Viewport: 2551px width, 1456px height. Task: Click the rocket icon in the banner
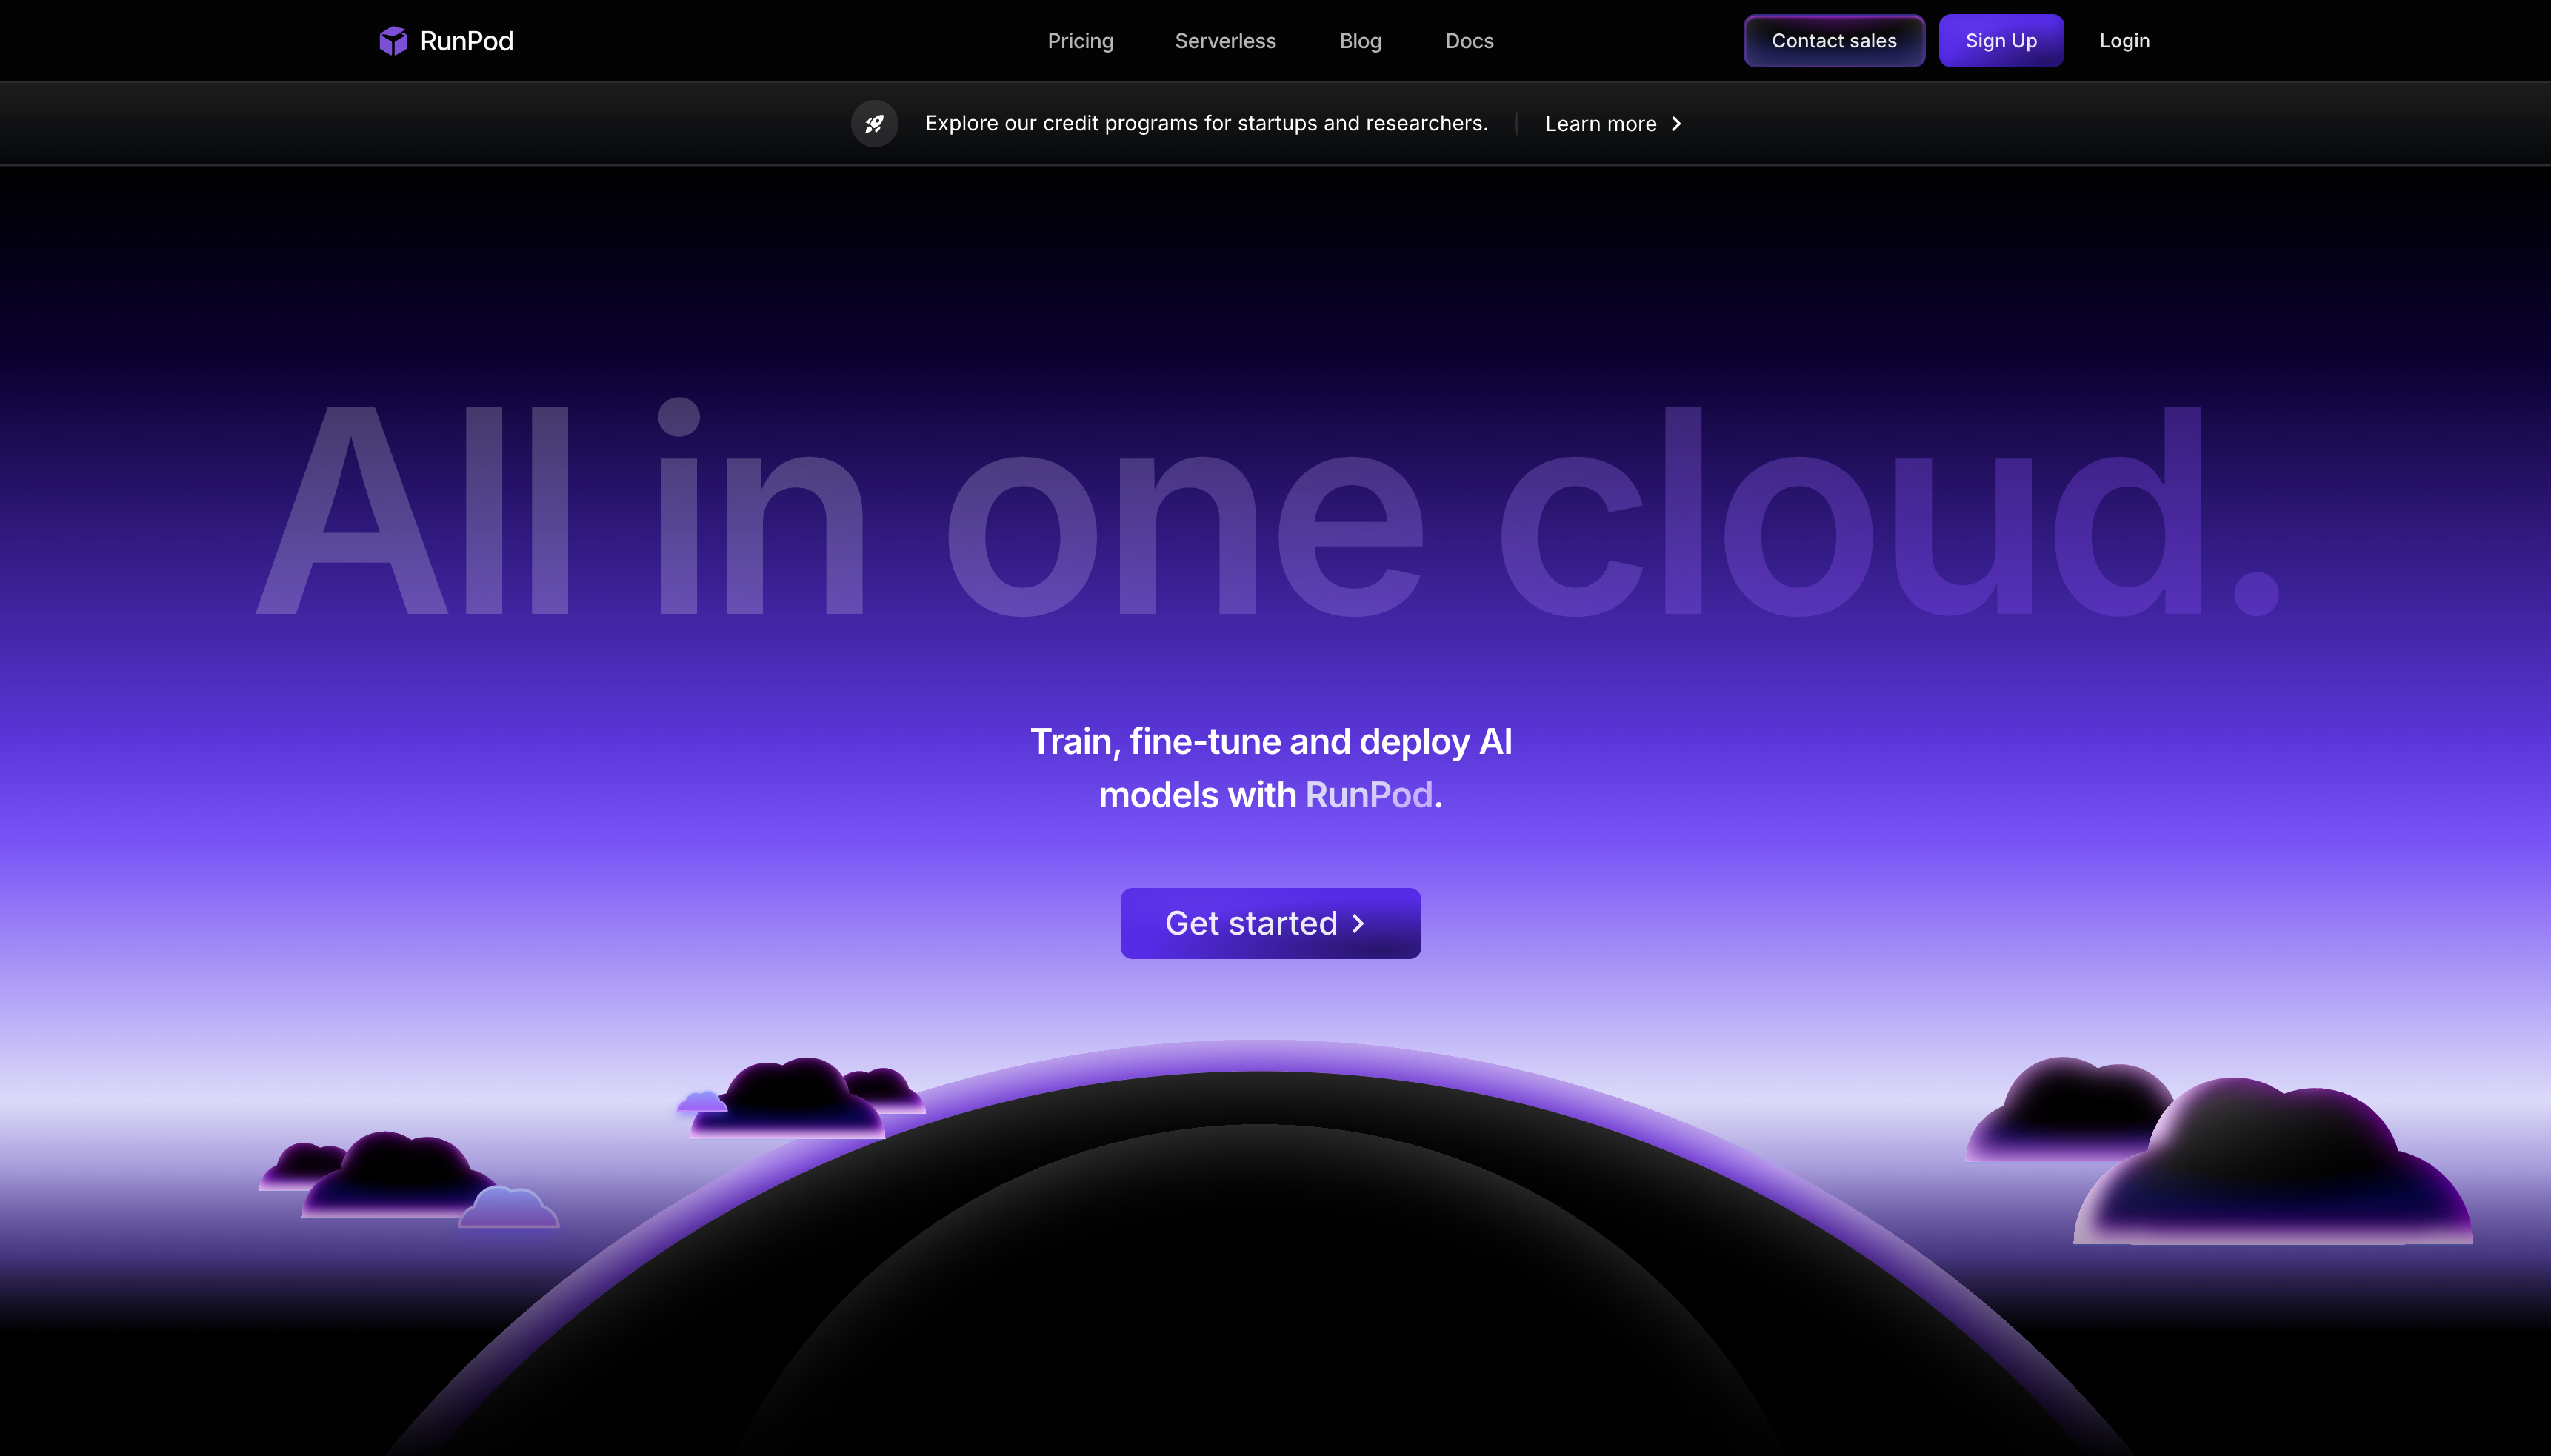point(874,124)
